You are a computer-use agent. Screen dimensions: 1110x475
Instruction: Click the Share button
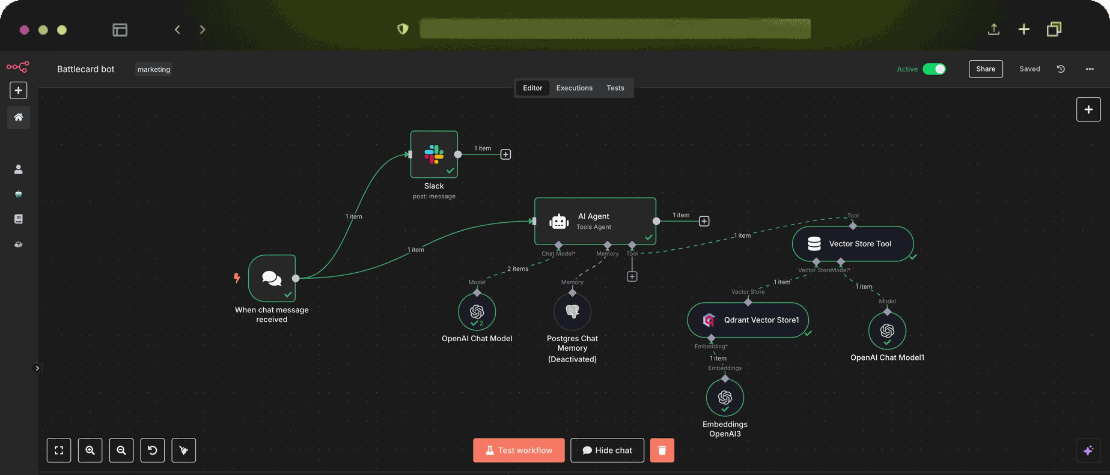coord(985,69)
